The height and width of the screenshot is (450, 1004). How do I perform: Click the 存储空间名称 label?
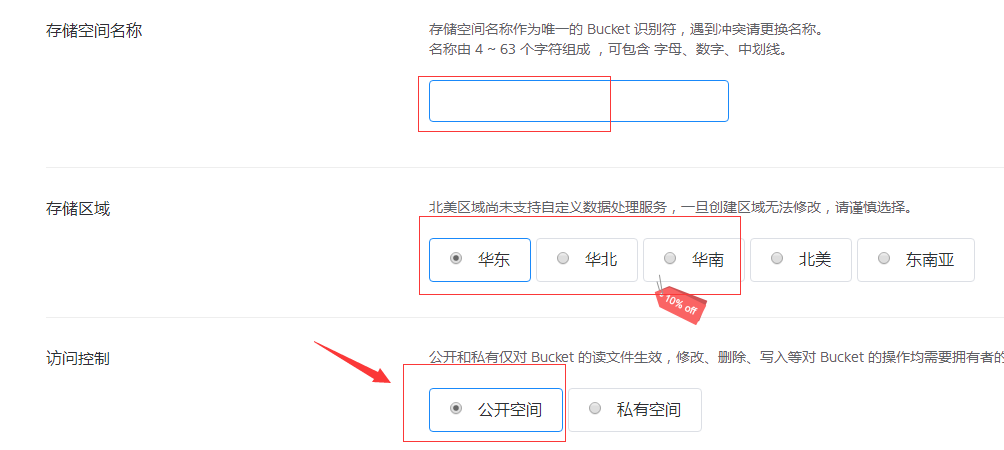coord(93,30)
